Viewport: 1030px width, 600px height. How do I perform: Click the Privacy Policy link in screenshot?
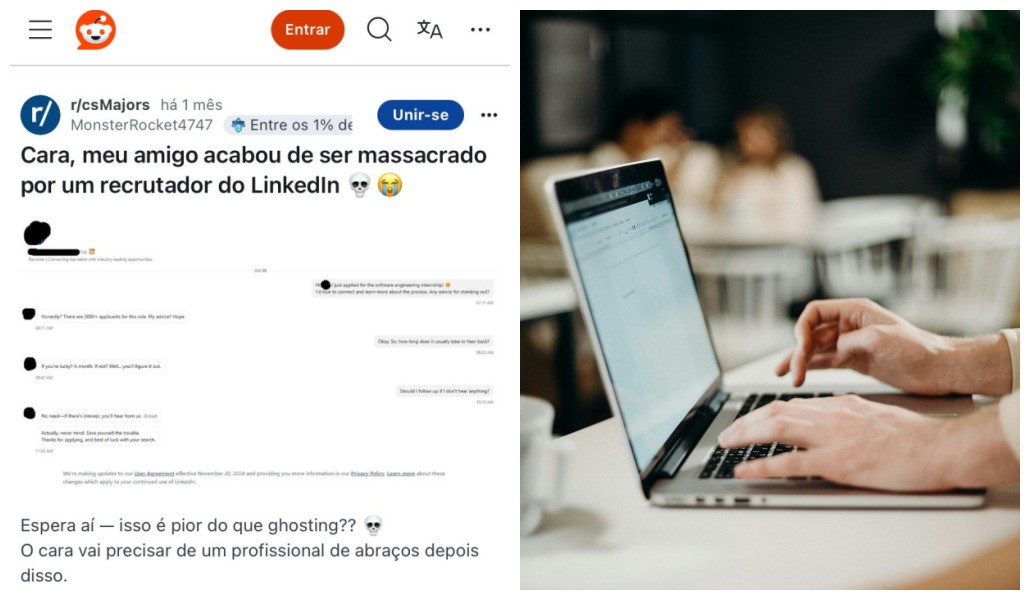click(367, 473)
